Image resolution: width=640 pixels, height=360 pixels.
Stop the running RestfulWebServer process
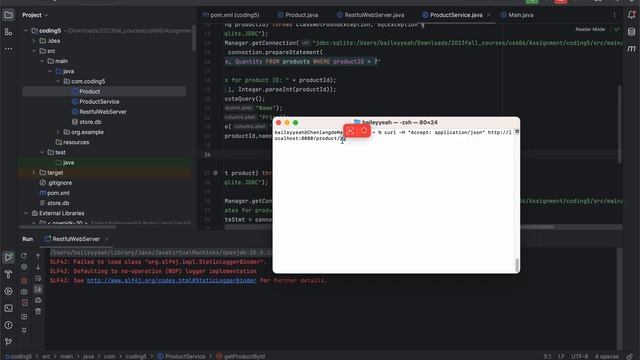pyautogui.click(x=24, y=281)
